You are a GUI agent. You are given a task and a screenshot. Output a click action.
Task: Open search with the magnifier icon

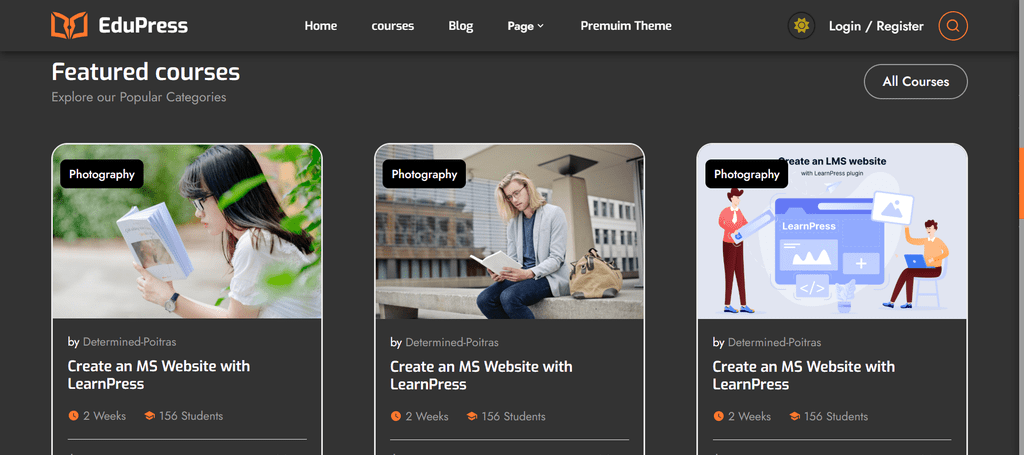tap(953, 26)
